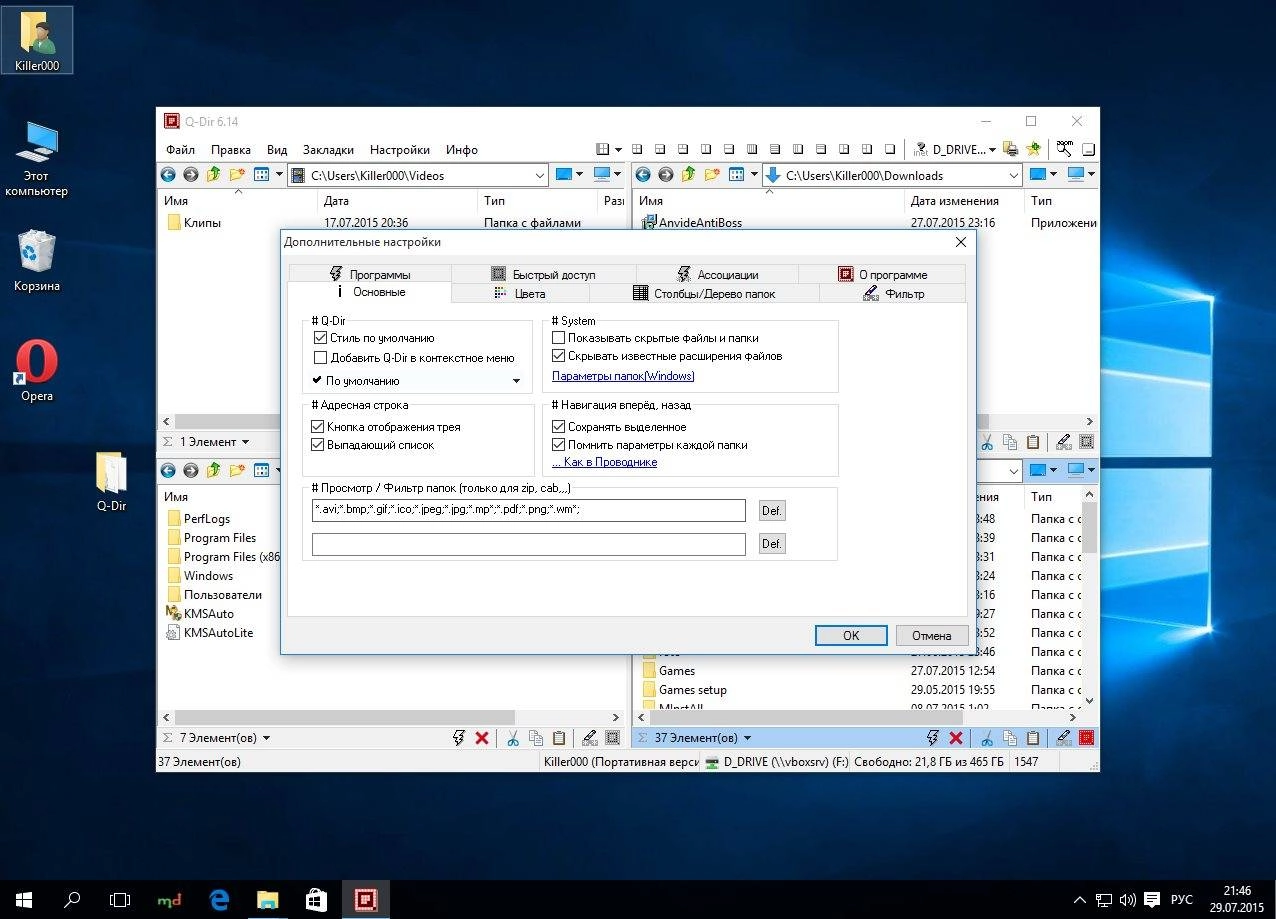The height and width of the screenshot is (919, 1276).
Task: Go up one level in Downloads pane
Action: click(x=689, y=175)
